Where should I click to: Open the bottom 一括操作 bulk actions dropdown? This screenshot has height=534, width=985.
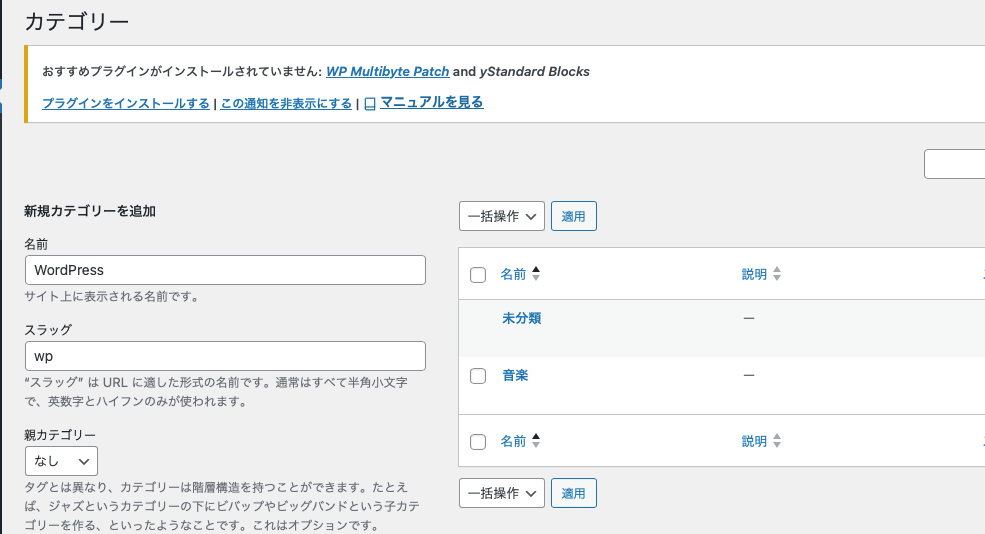tap(501, 493)
